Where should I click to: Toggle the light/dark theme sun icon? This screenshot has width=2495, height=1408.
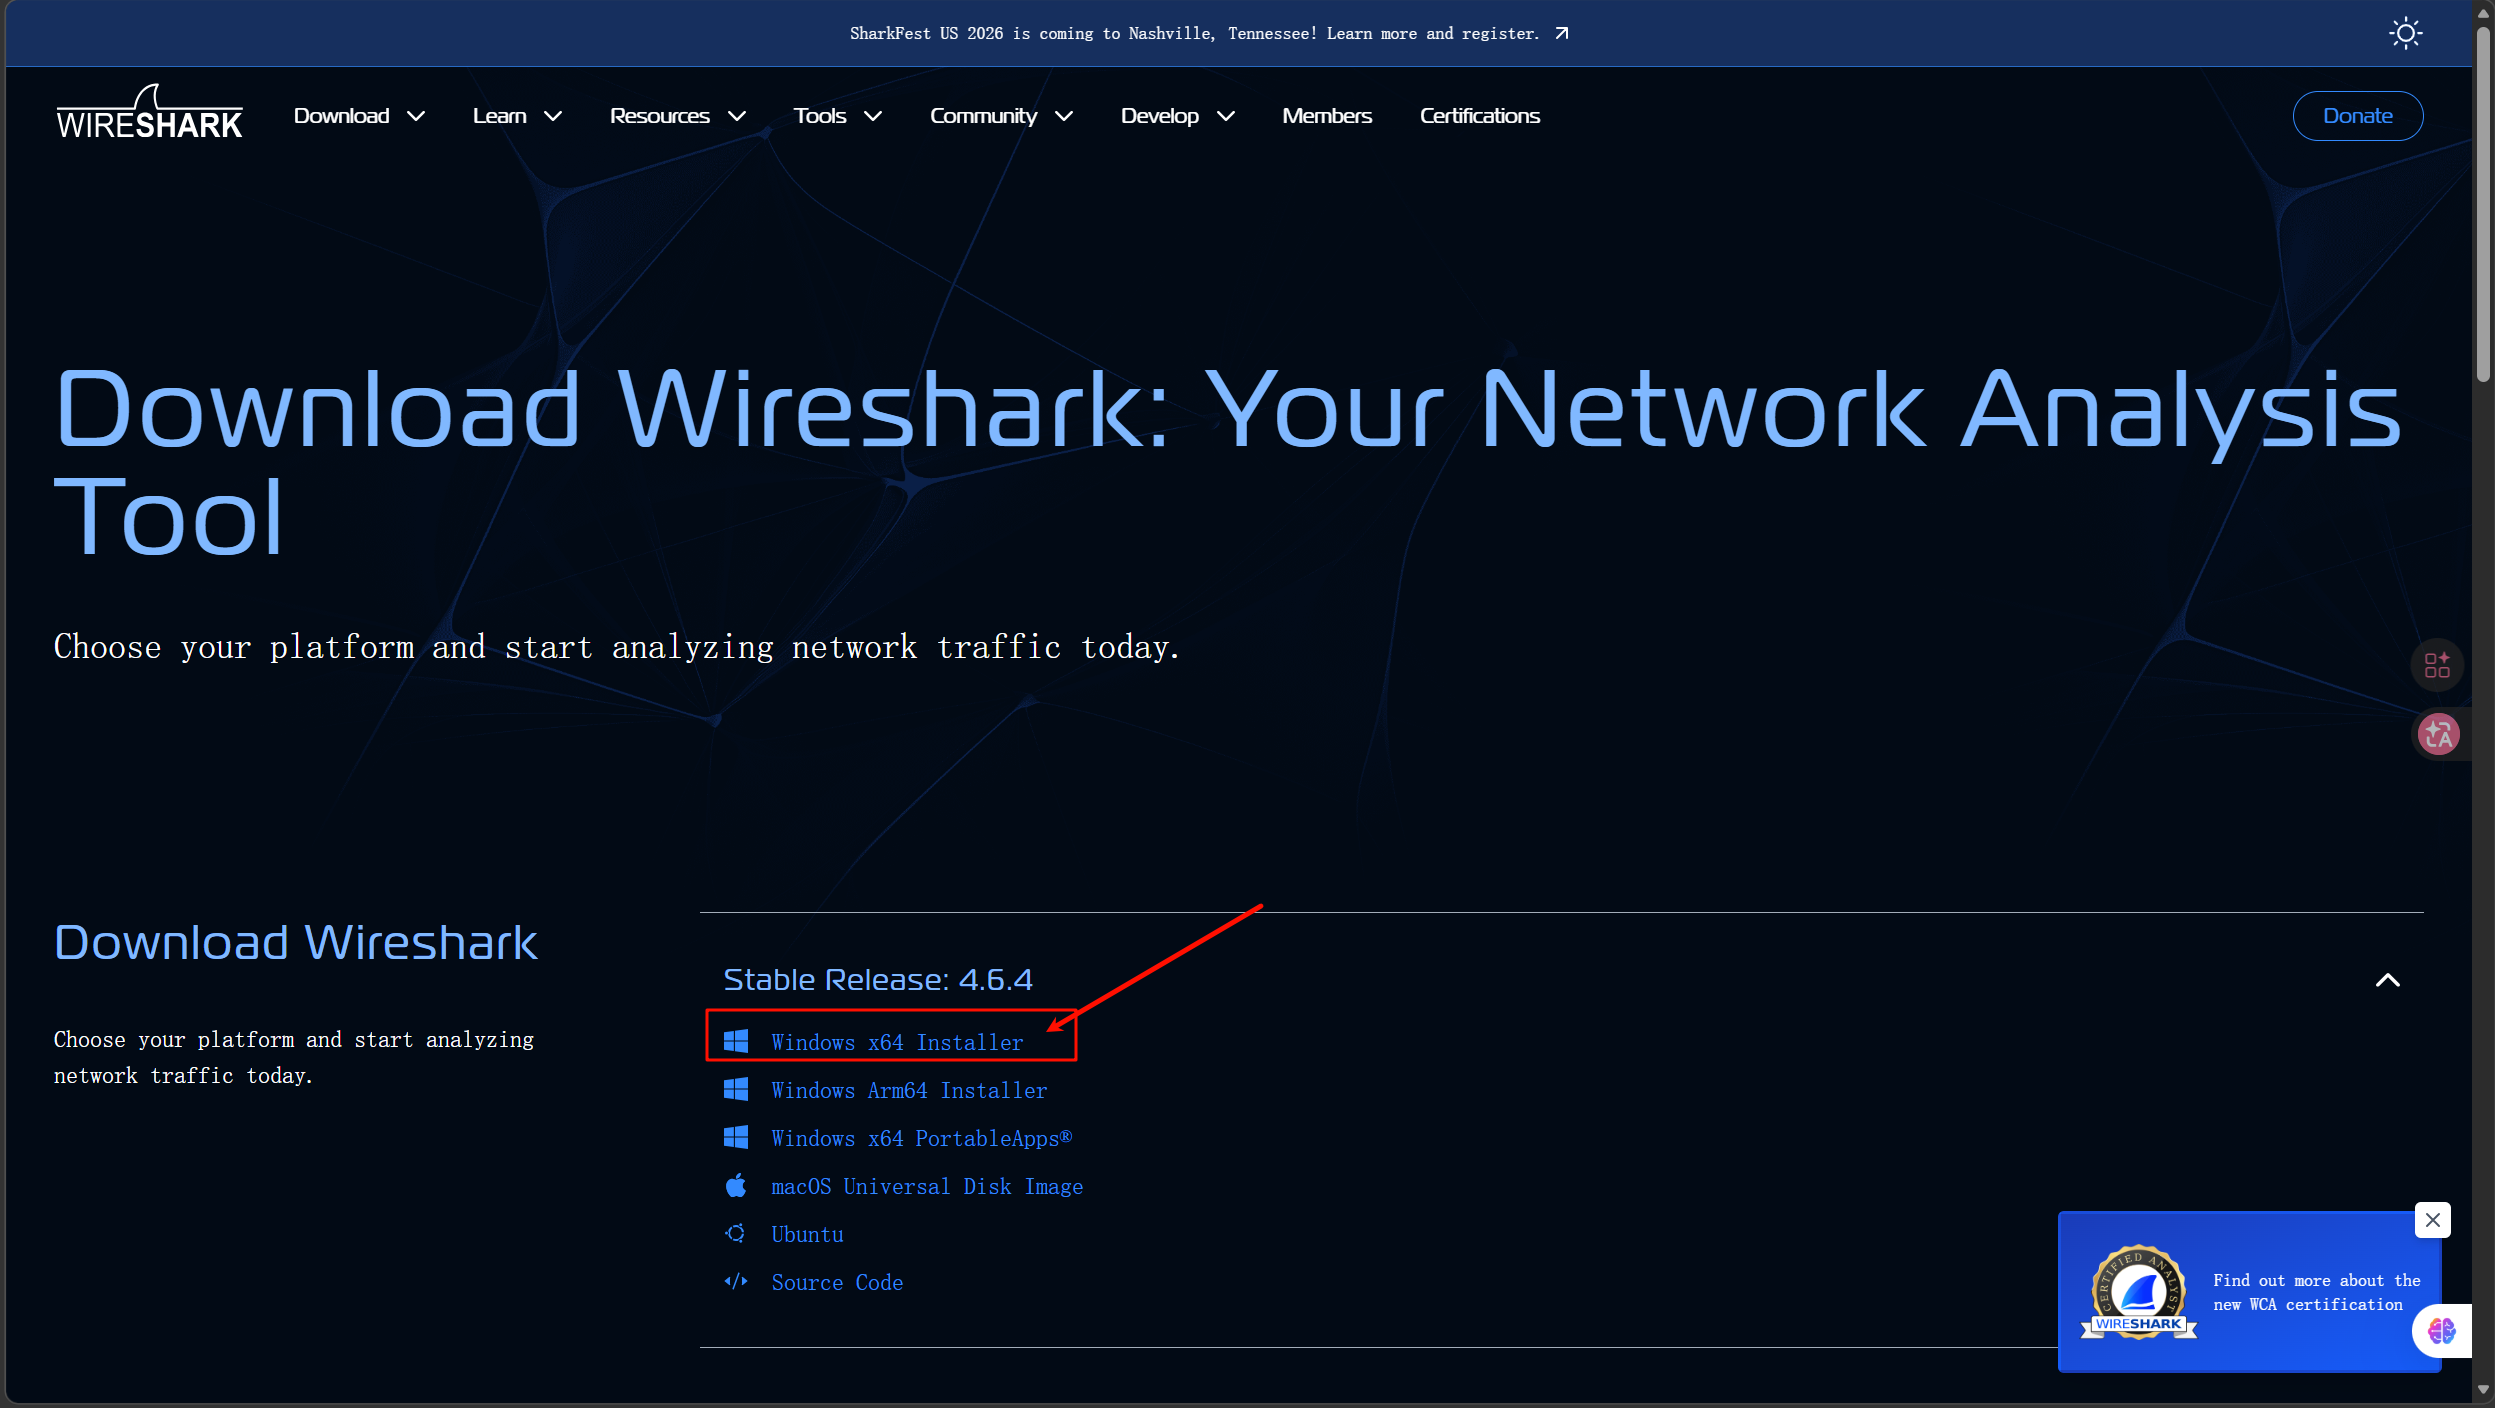[x=2405, y=34]
